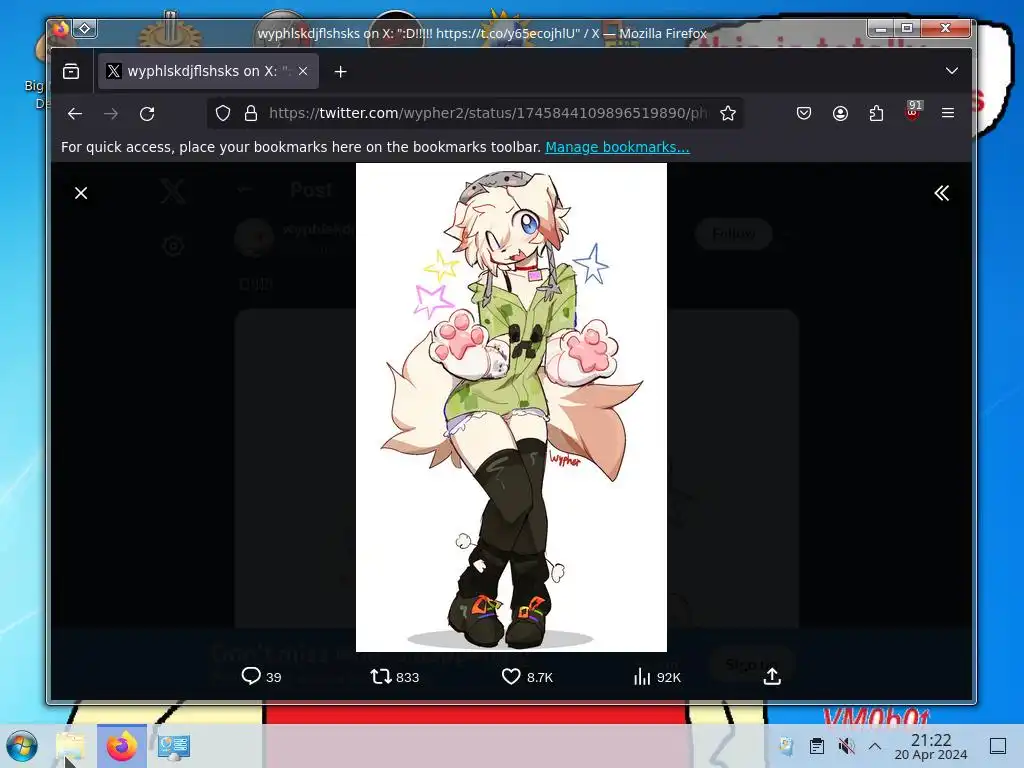
Task: Open the file manager folder in taskbar
Action: [x=70, y=746]
